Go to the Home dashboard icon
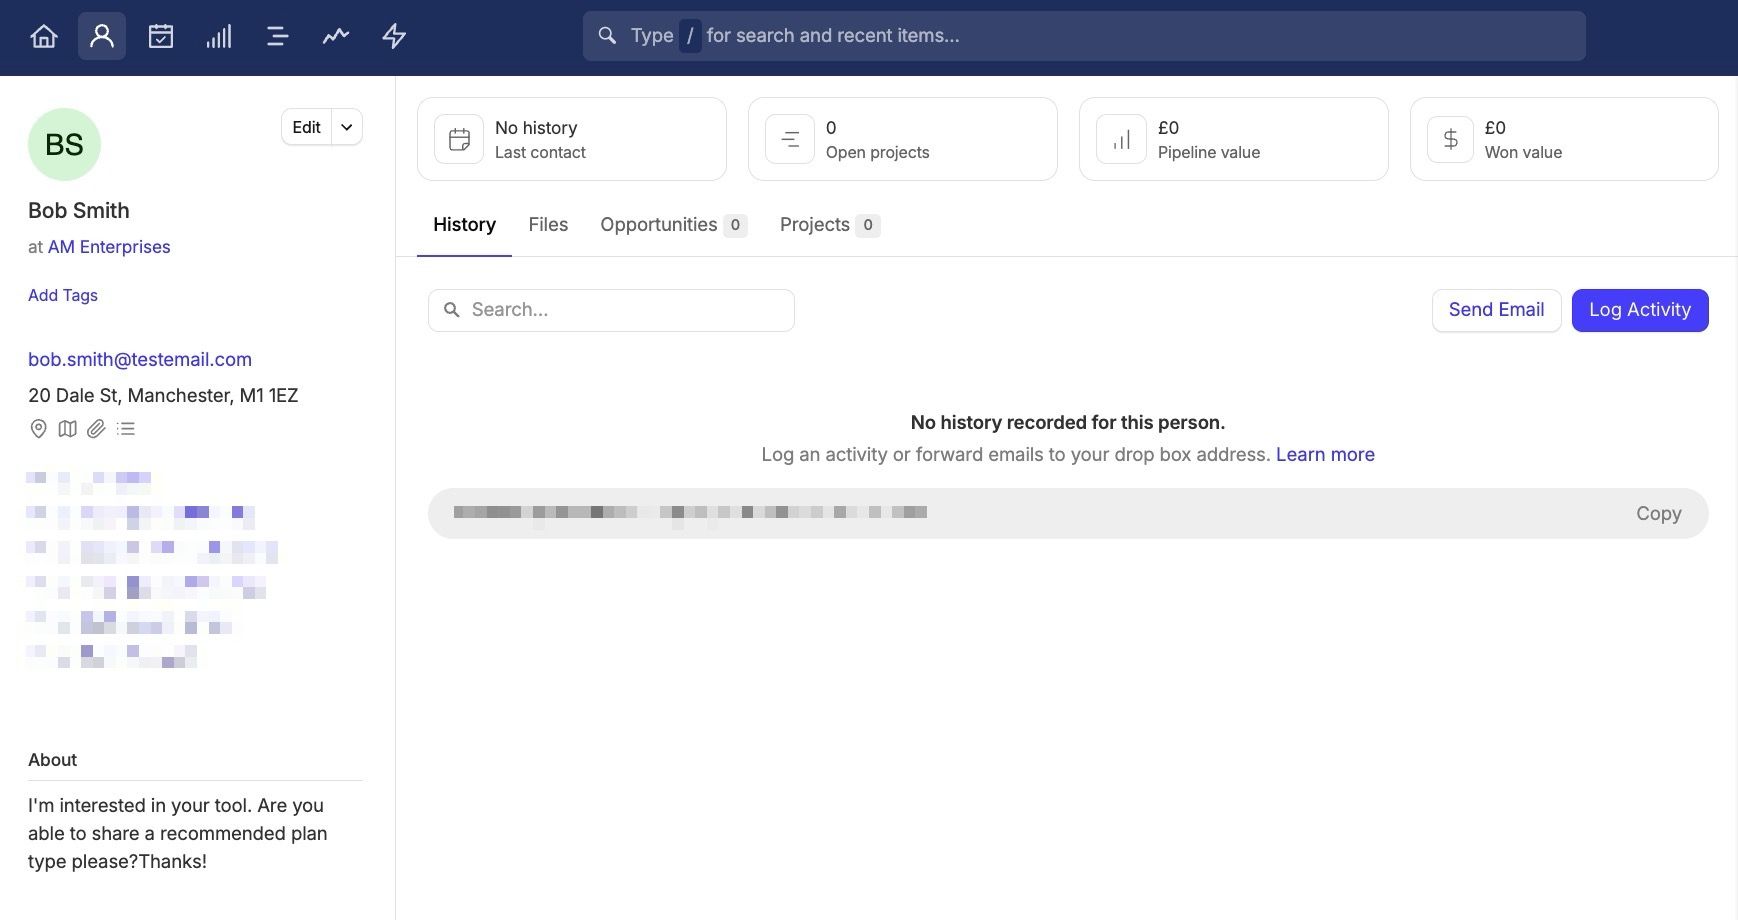The width and height of the screenshot is (1738, 920). 44,36
